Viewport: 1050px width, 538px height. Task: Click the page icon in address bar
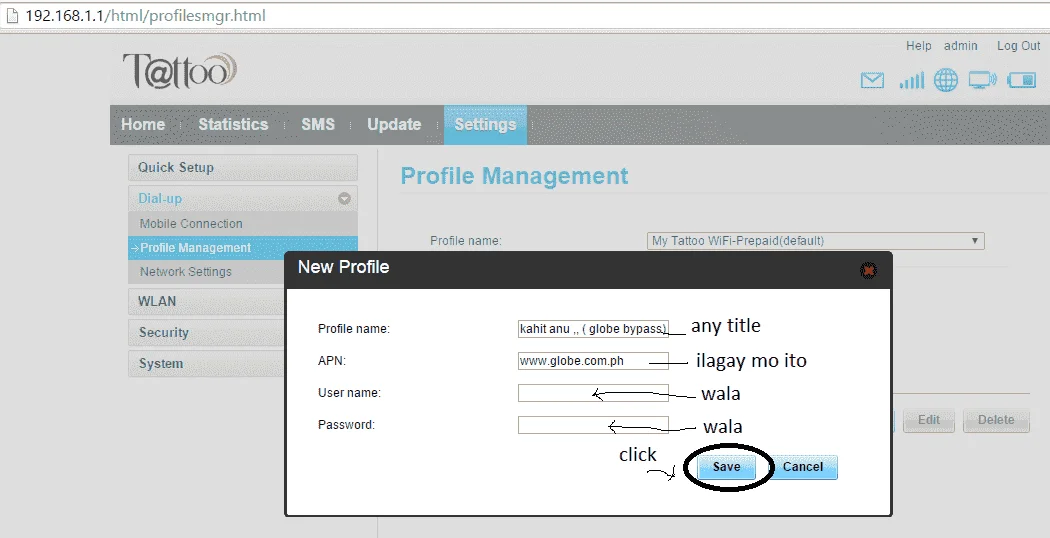pyautogui.click(x=11, y=15)
